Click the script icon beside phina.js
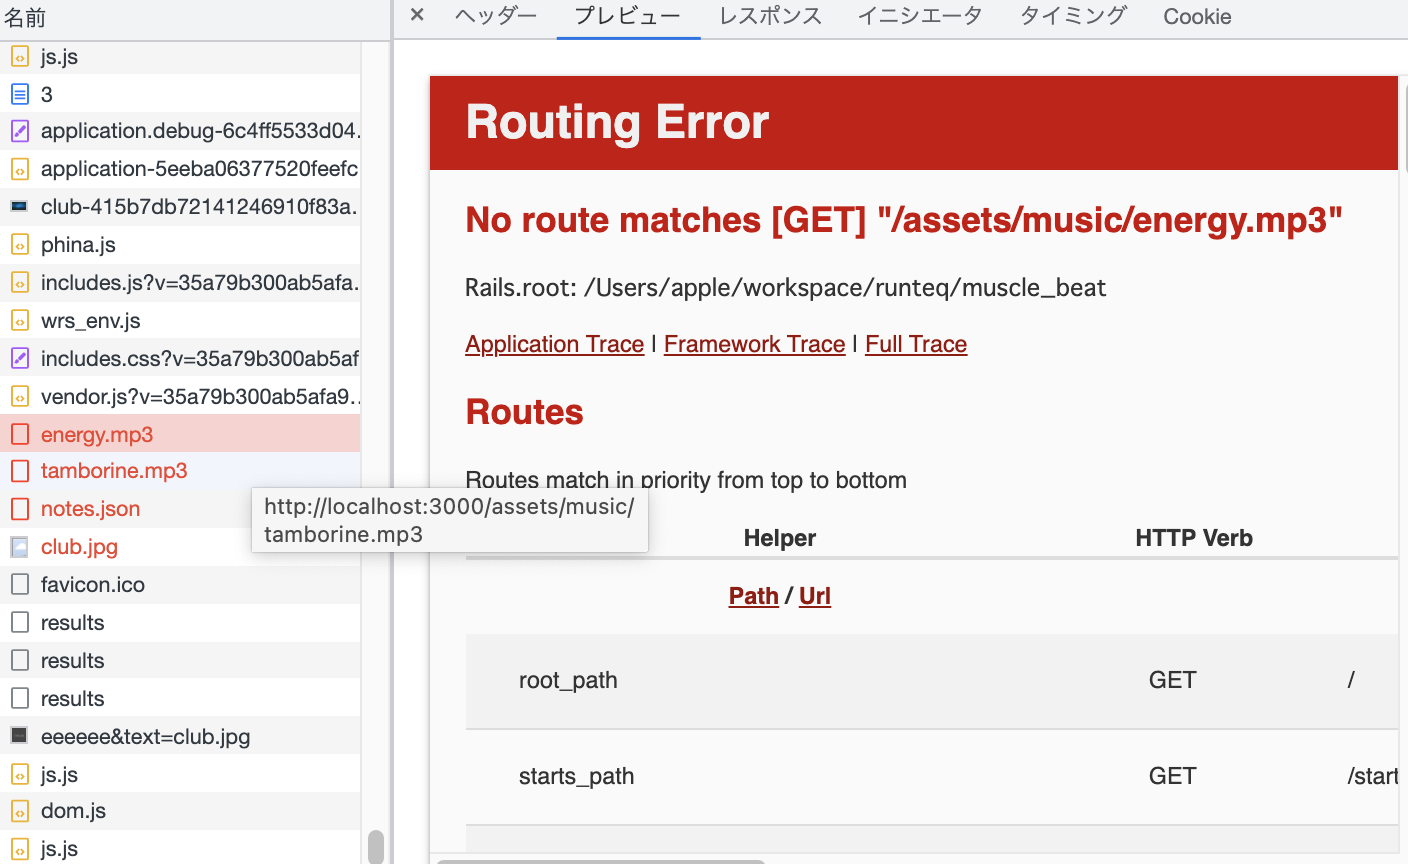Screen dimensions: 1408x864 (x=20, y=245)
